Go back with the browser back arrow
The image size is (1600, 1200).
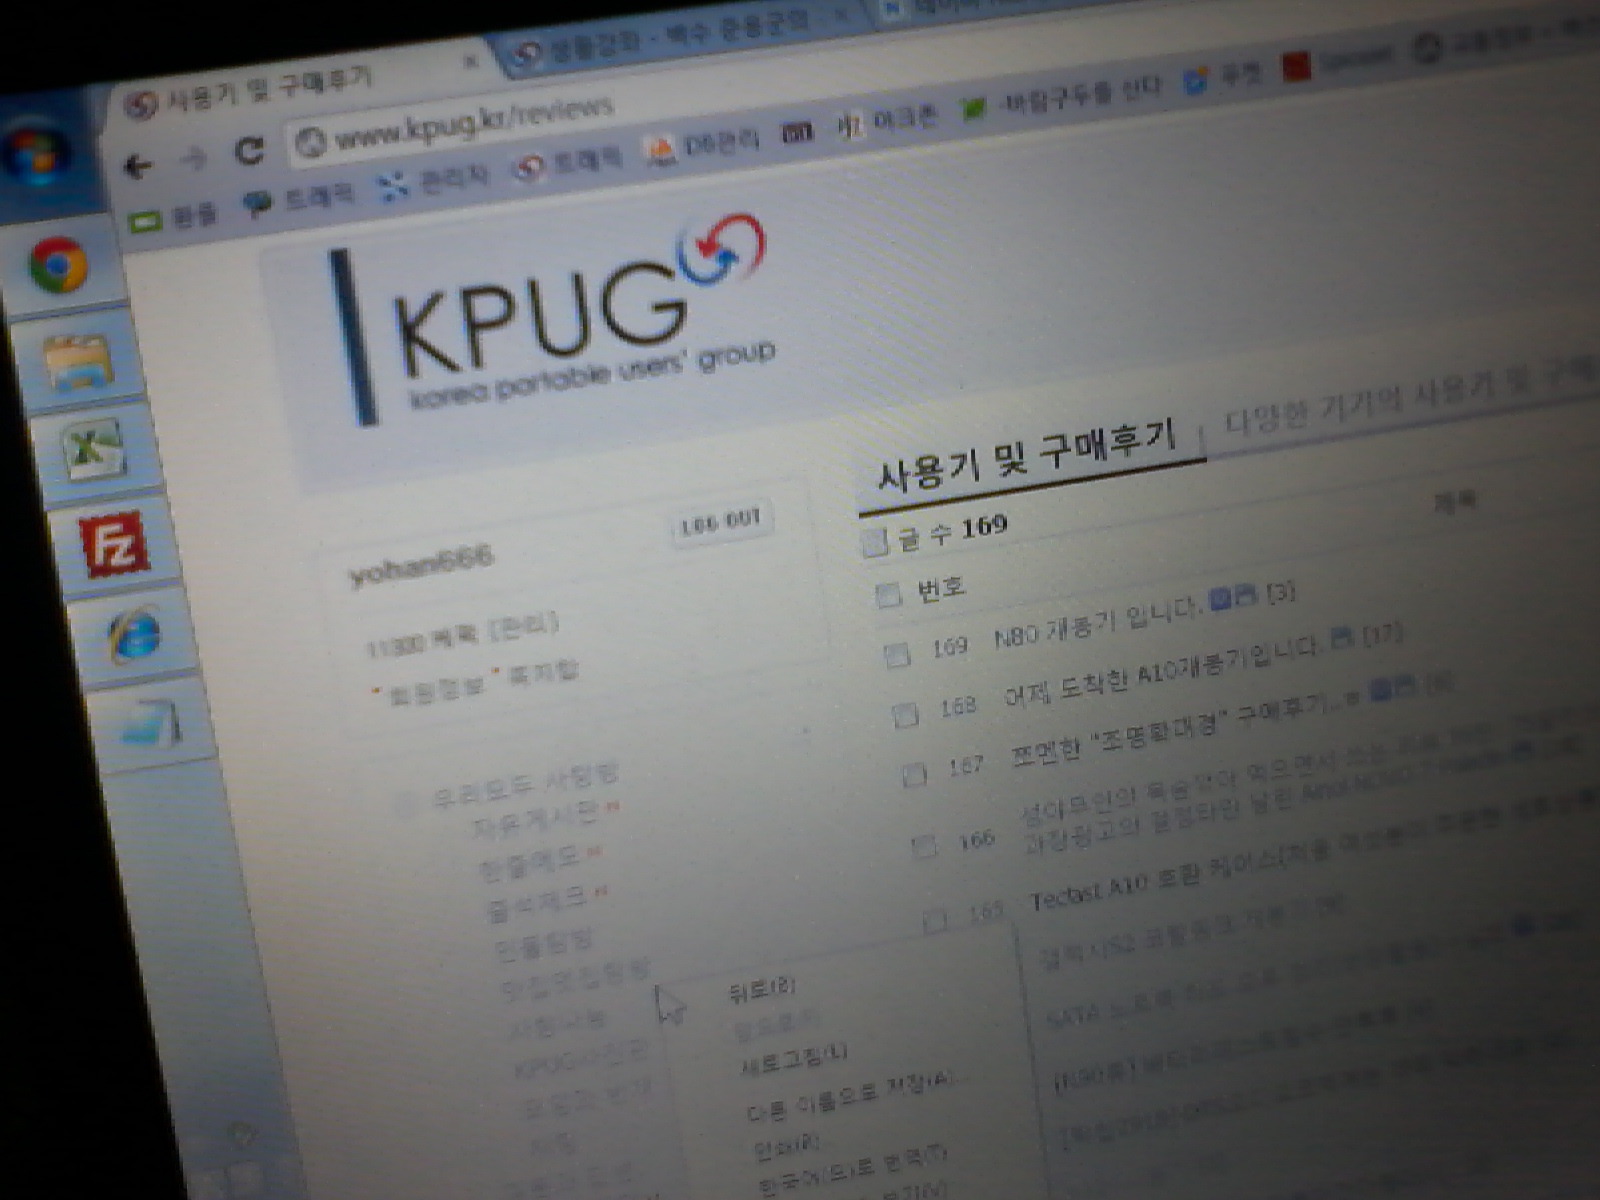[139, 166]
